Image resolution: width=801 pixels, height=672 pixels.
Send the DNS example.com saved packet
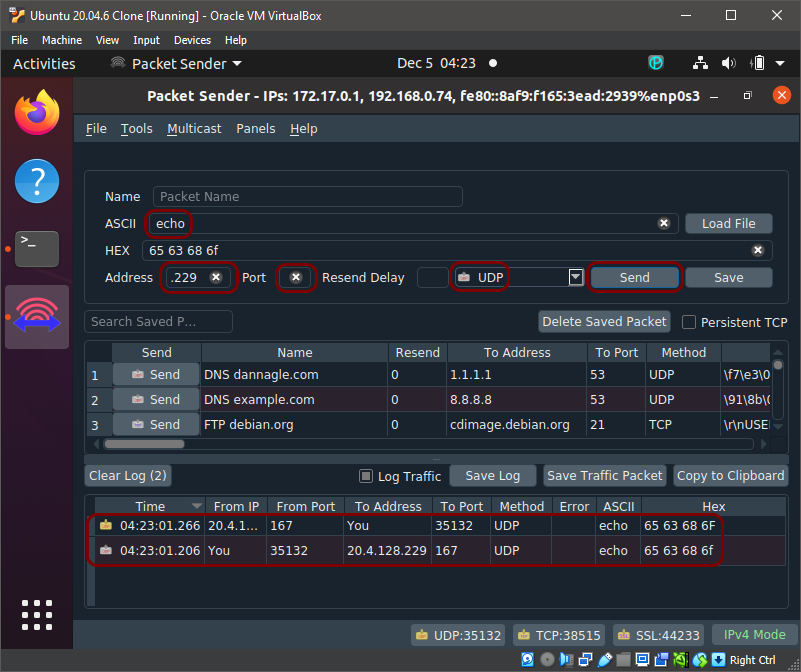click(x=156, y=400)
